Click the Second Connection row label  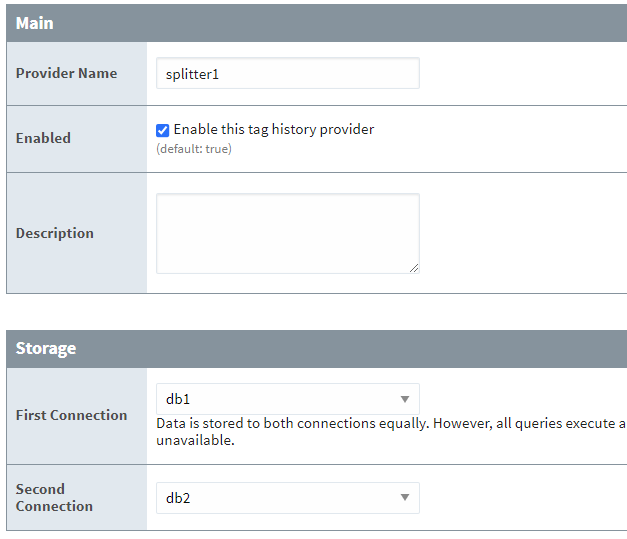[54, 497]
